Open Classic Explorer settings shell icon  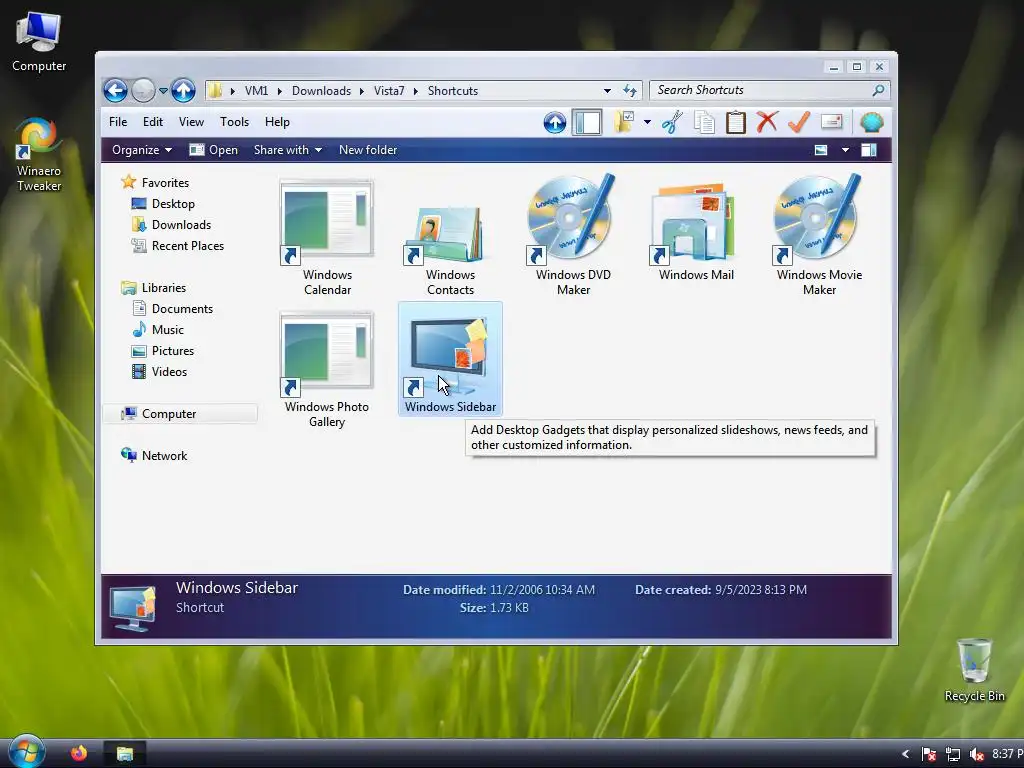coord(872,122)
